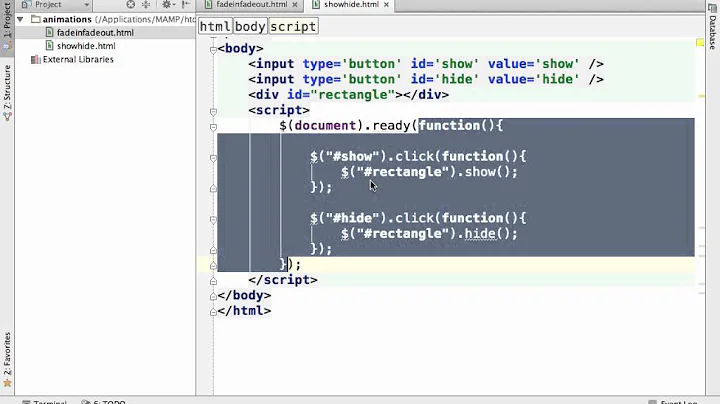Click the opening <body> tag in code
The height and width of the screenshot is (404, 720).
pos(241,48)
